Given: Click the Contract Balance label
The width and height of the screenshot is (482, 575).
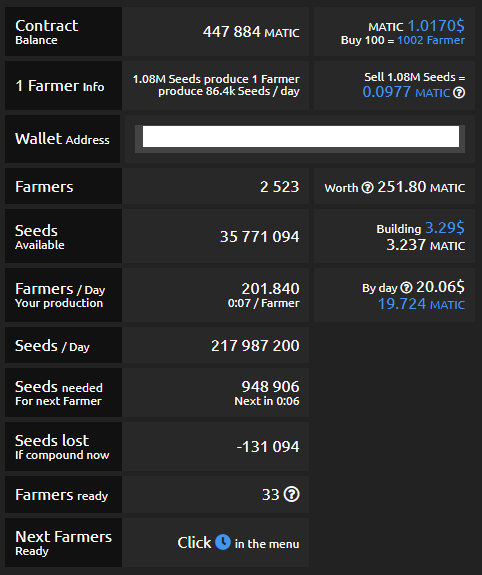Looking at the screenshot, I should pyautogui.click(x=47, y=32).
